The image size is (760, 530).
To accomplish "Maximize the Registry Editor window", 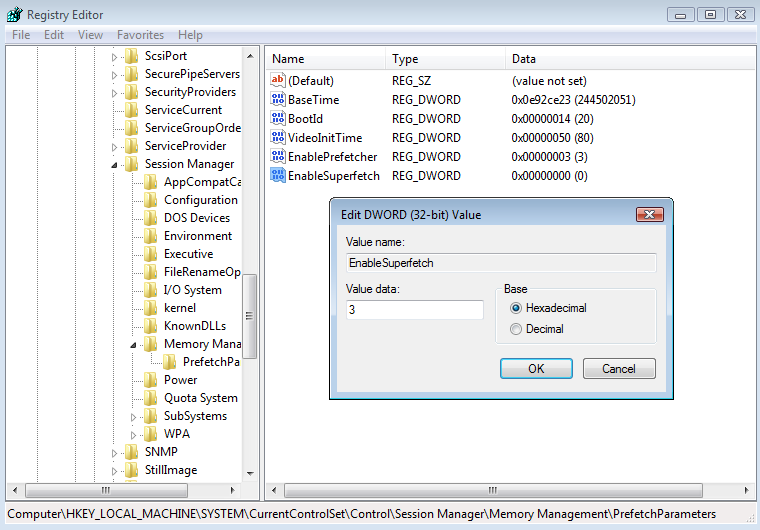I will point(711,15).
